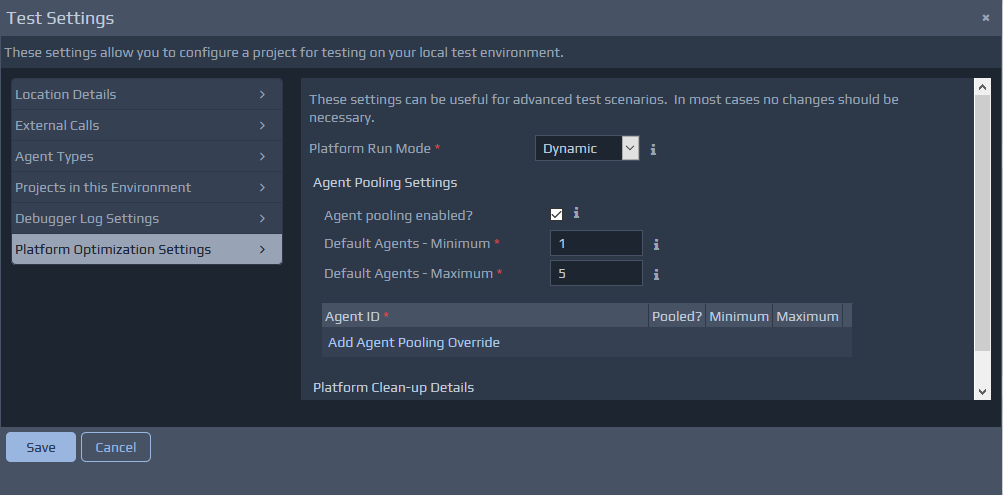This screenshot has width=1003, height=495.
Task: Click the Cancel button
Action: 116,447
